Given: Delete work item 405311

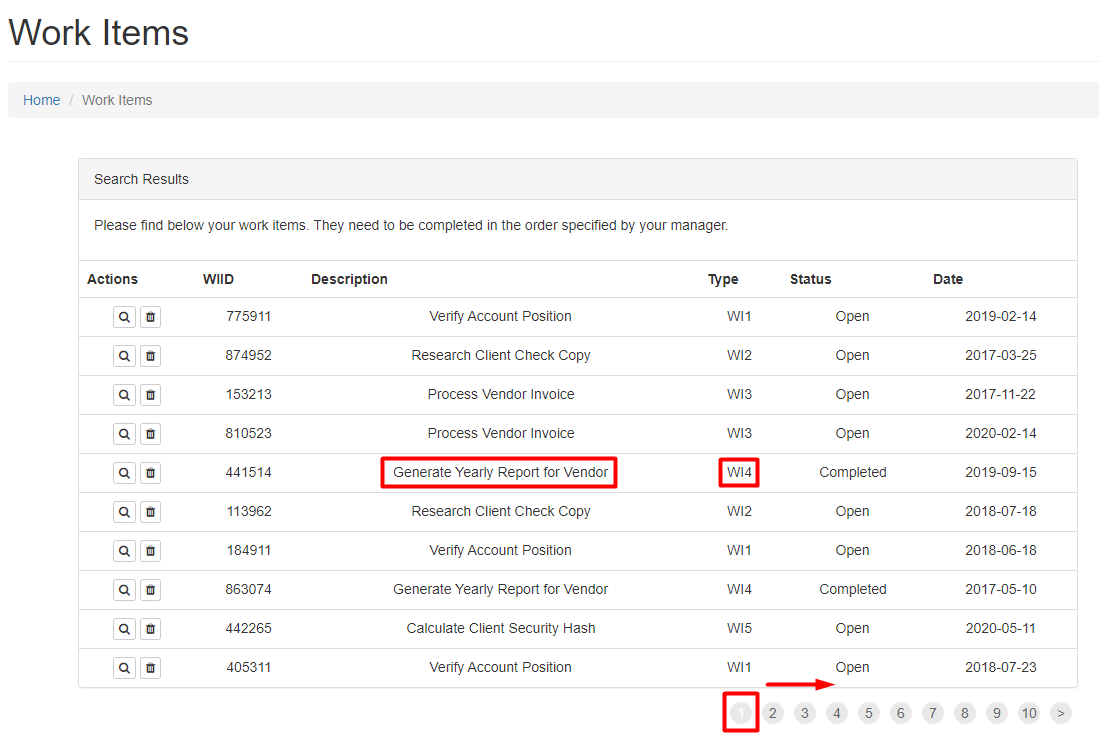Looking at the screenshot, I should [x=150, y=668].
